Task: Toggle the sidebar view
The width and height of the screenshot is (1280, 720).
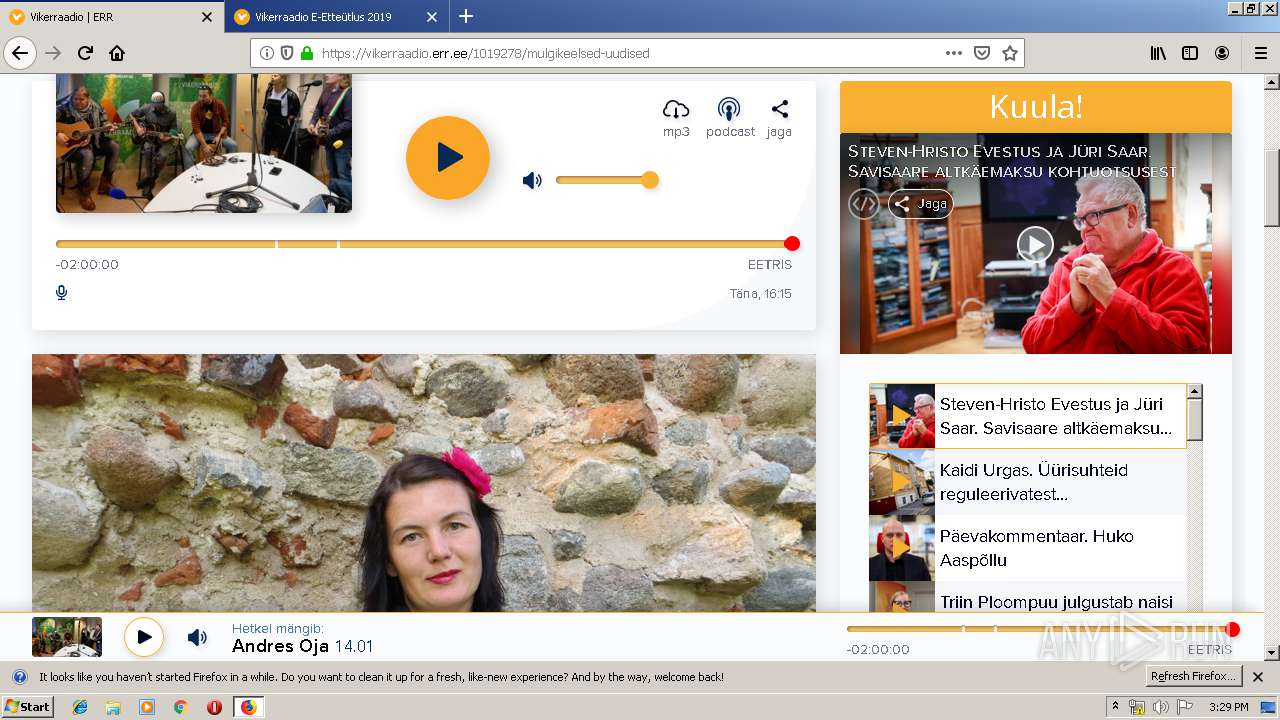Action: (x=1190, y=53)
